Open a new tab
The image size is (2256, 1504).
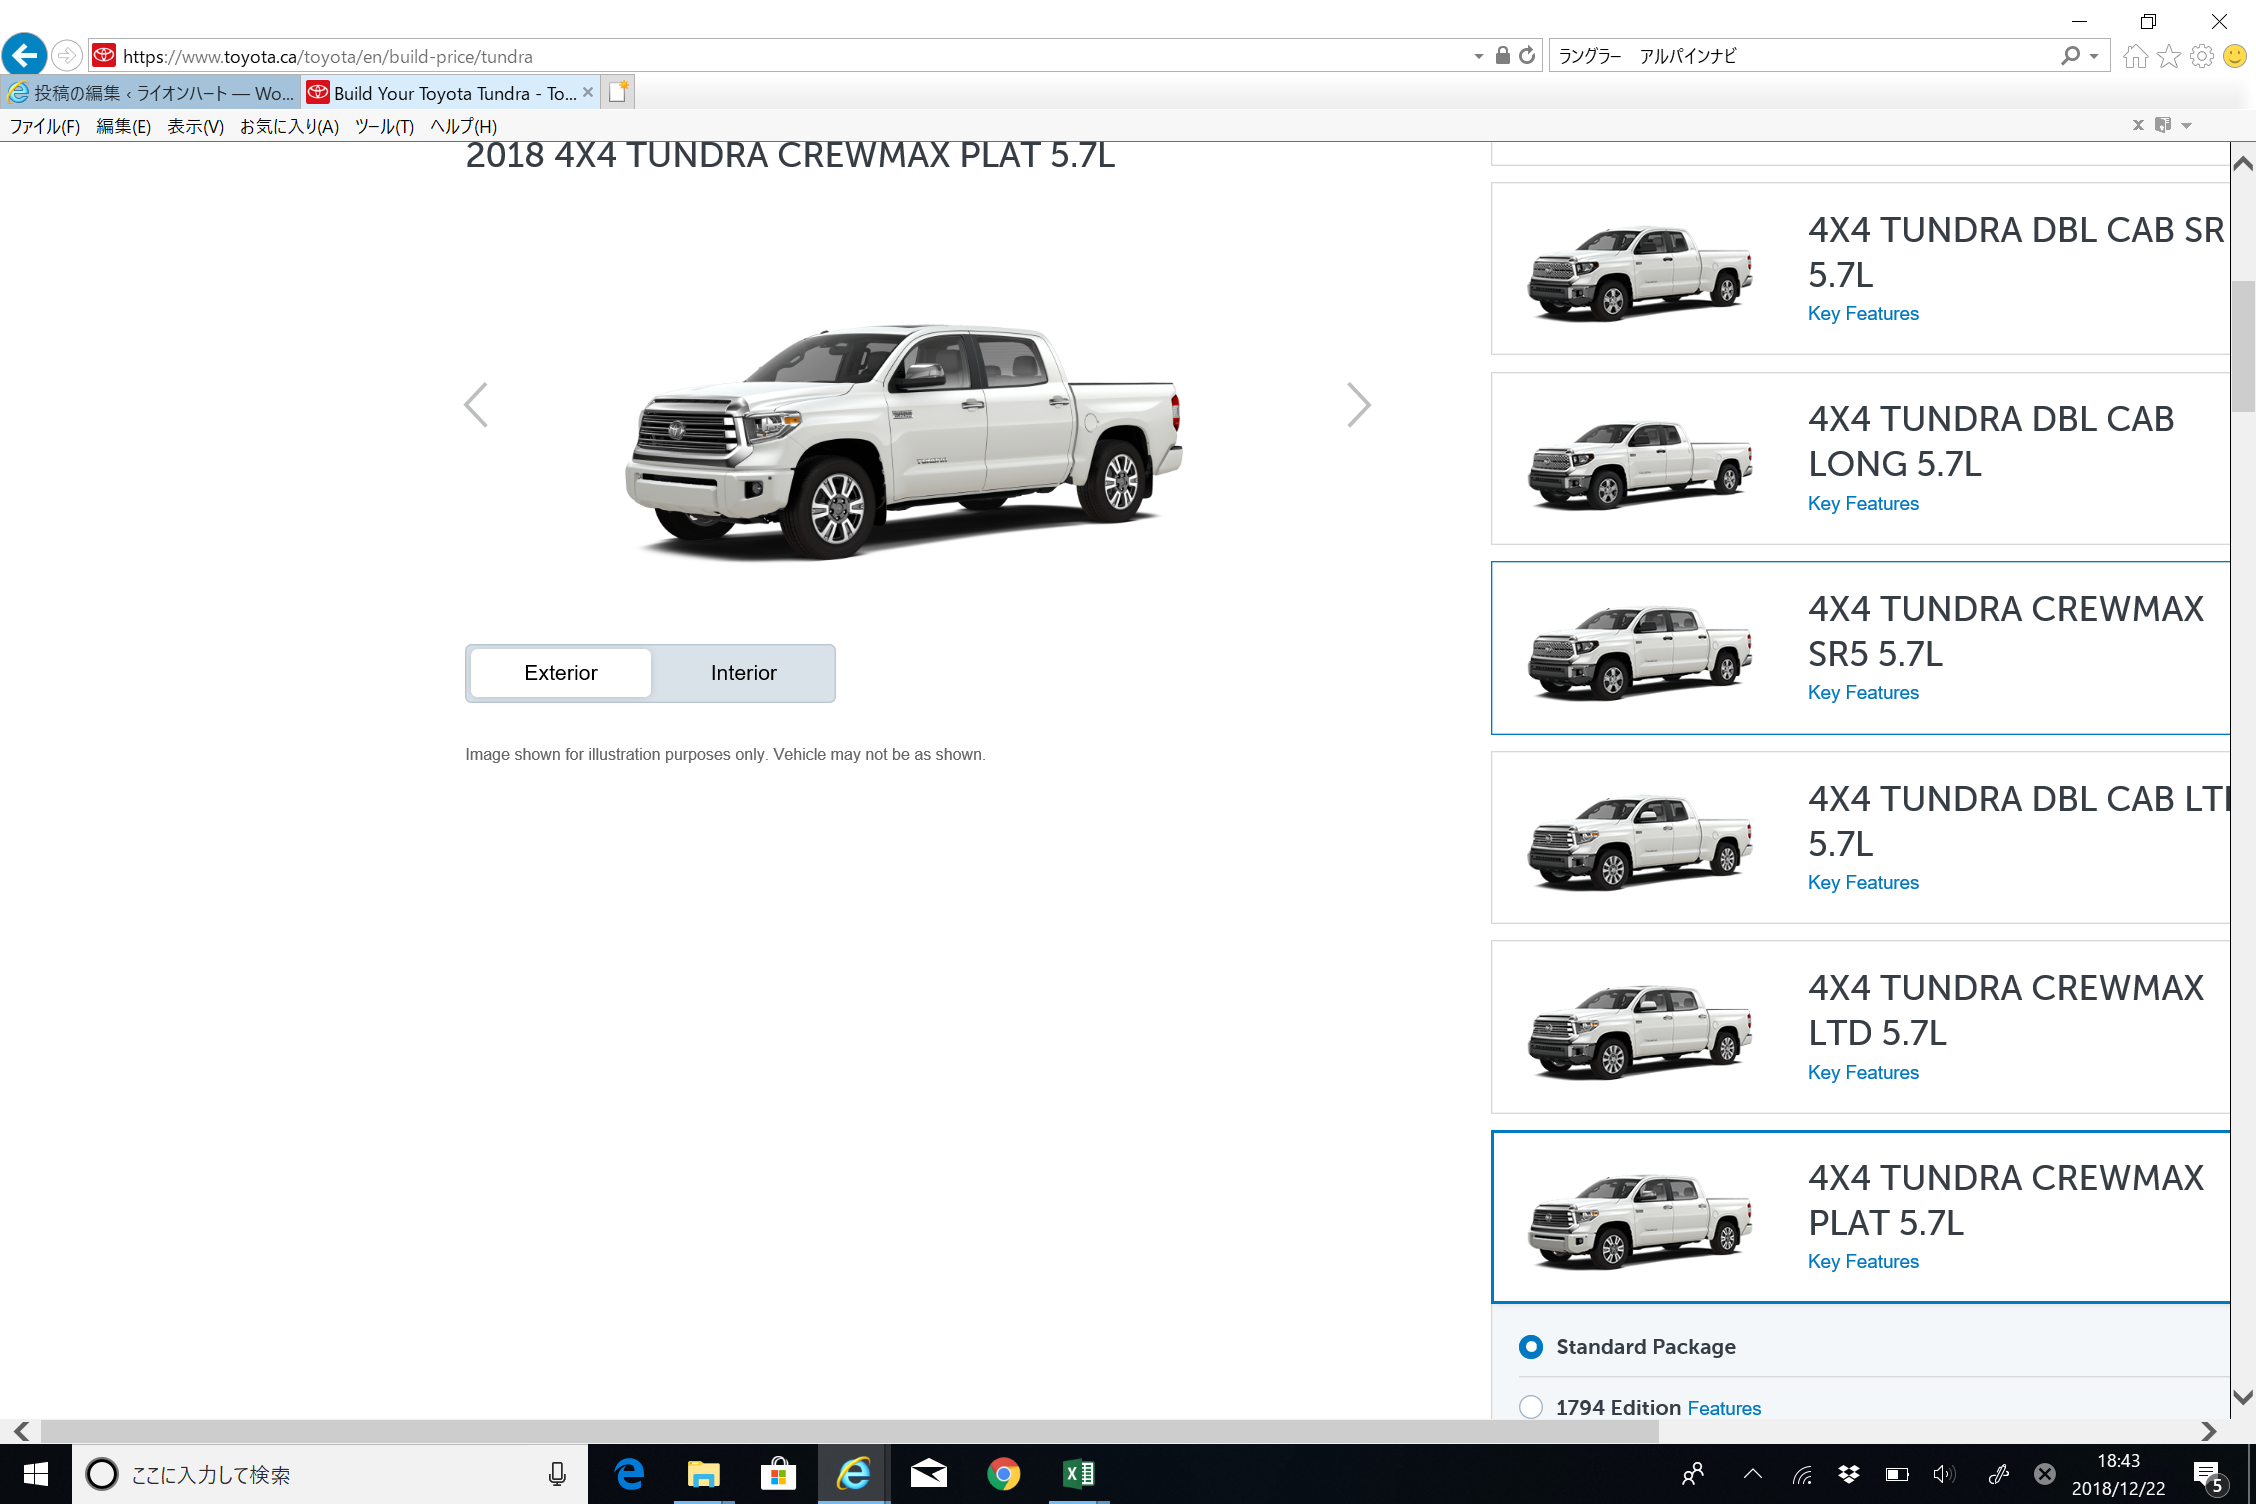(618, 92)
